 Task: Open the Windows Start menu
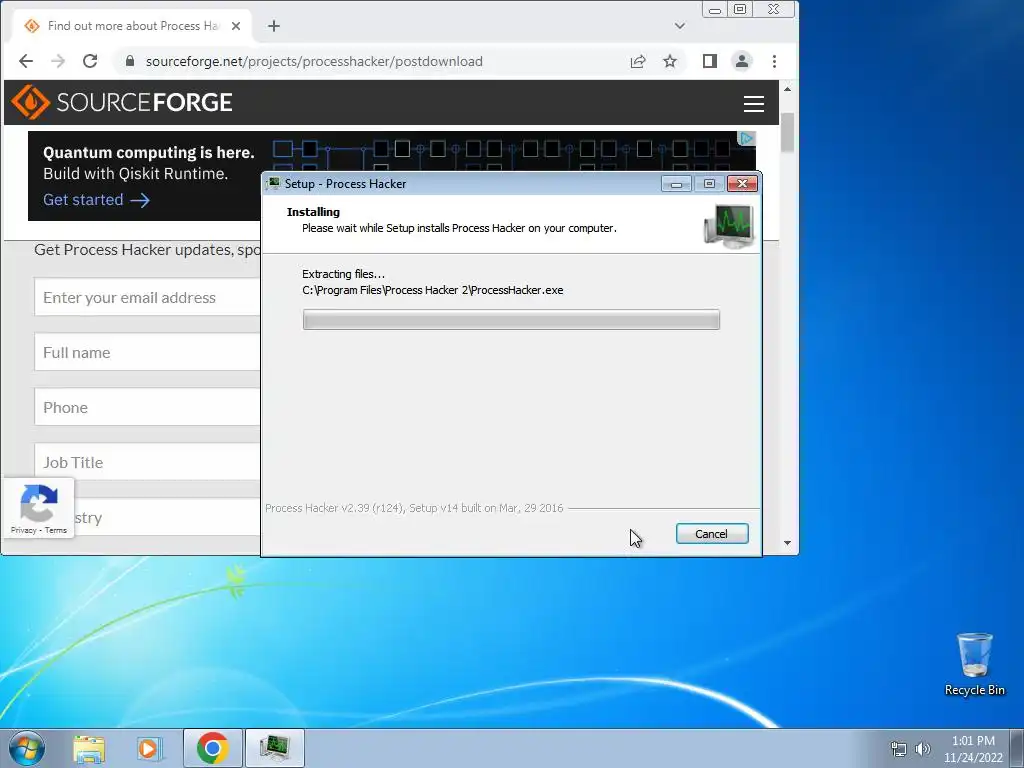(x=27, y=748)
